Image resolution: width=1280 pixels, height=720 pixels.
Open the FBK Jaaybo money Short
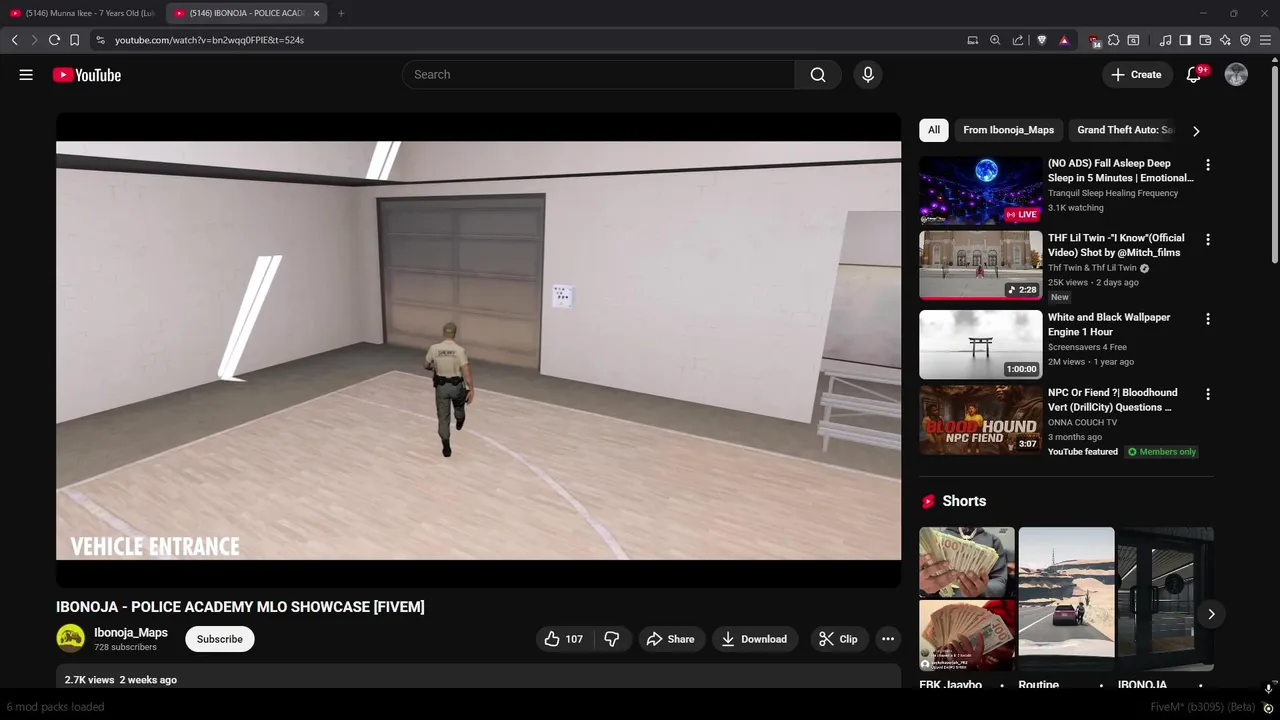pyautogui.click(x=966, y=598)
